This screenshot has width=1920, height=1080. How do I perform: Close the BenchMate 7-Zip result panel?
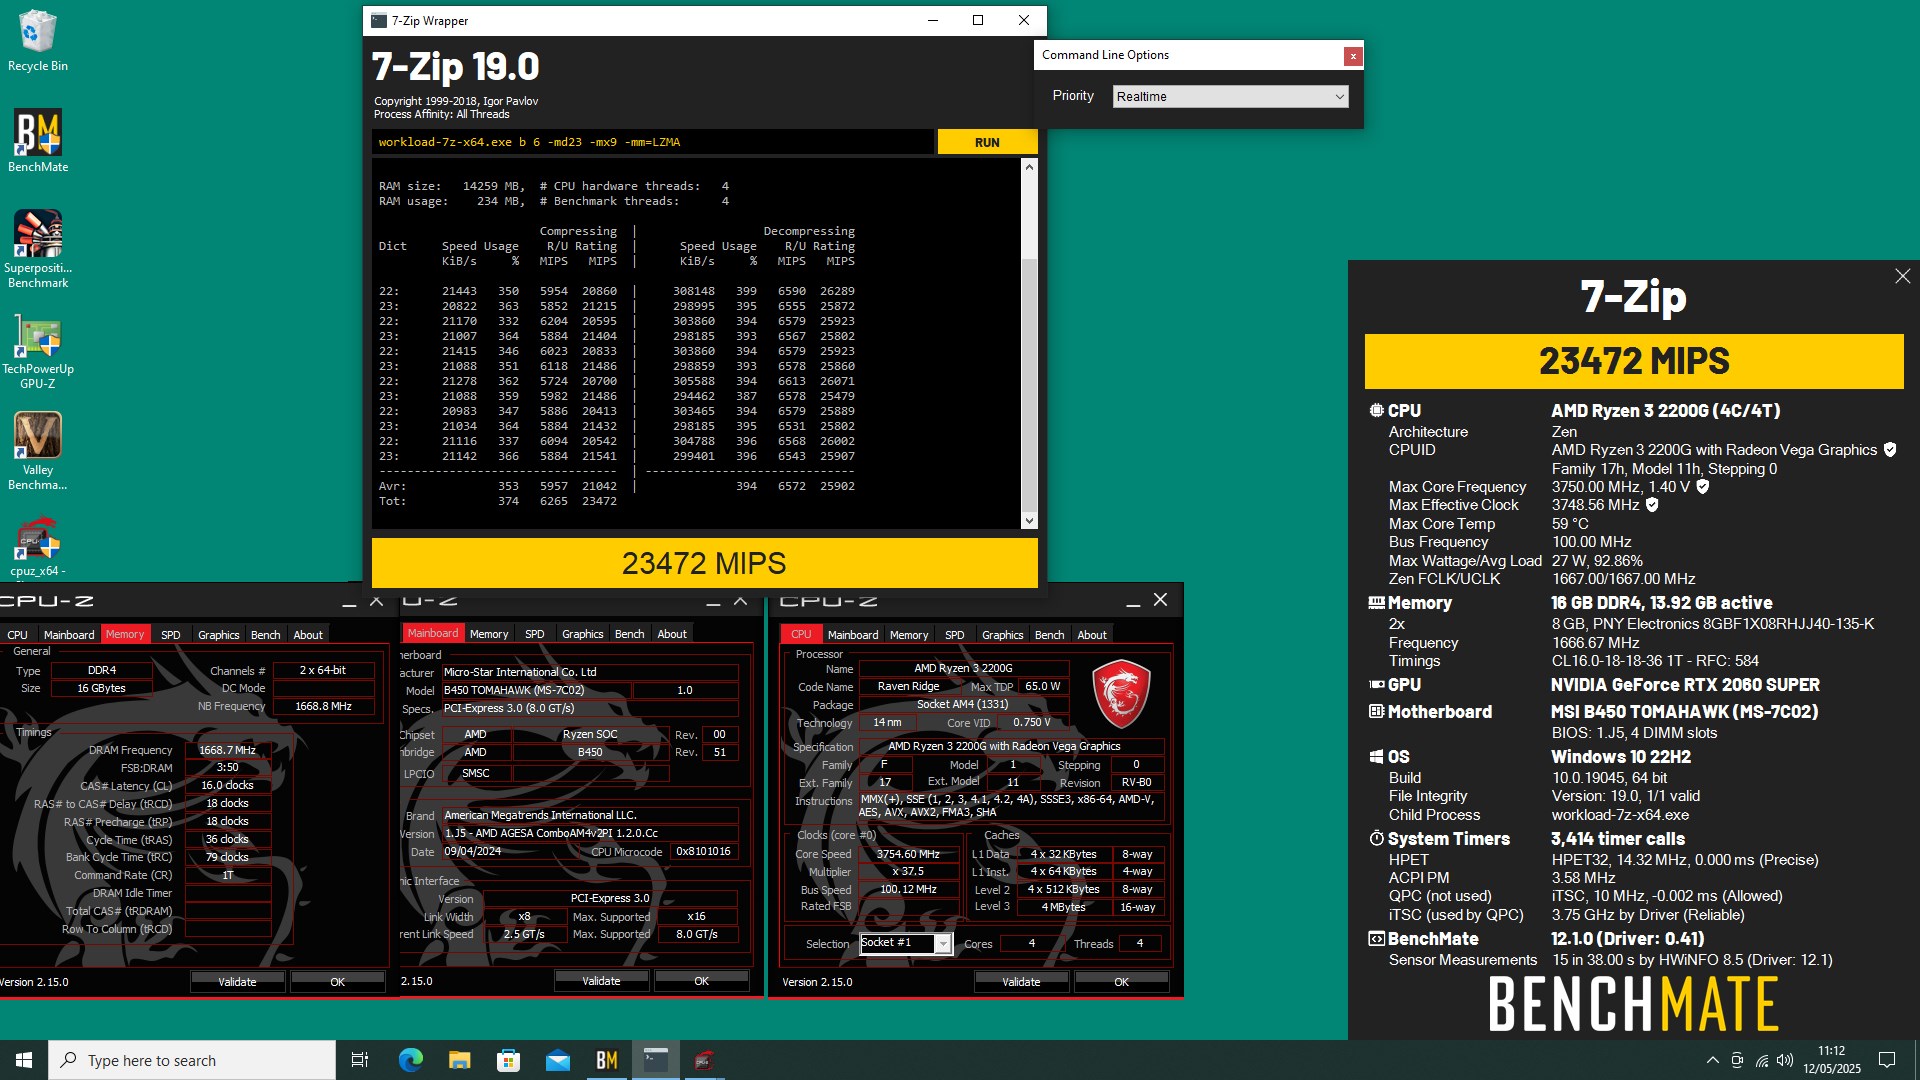coord(1902,276)
